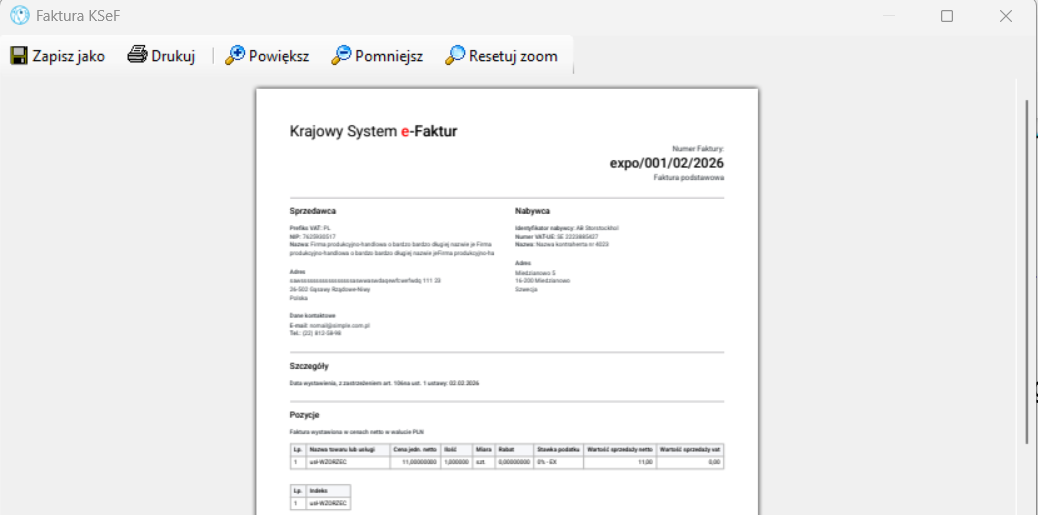Click the Numer Faktury label
The height and width of the screenshot is (515, 1038).
698,150
